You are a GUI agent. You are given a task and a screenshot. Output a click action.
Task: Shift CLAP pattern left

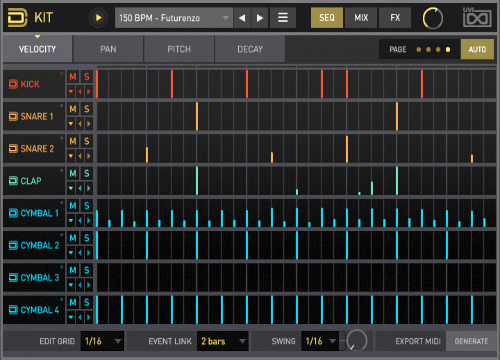click(x=80, y=188)
